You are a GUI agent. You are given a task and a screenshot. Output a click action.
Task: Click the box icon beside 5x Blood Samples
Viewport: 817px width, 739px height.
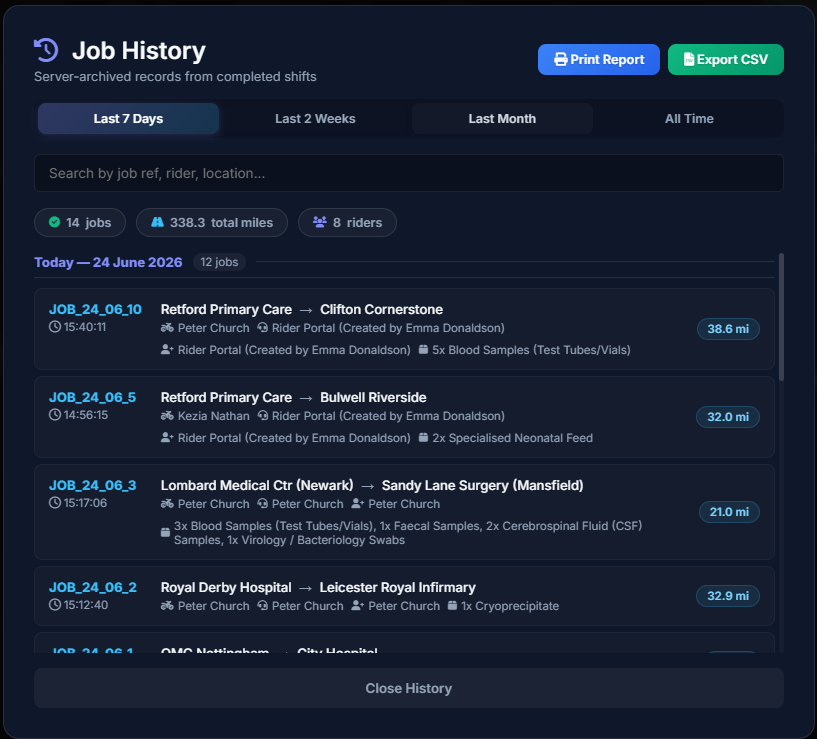424,350
